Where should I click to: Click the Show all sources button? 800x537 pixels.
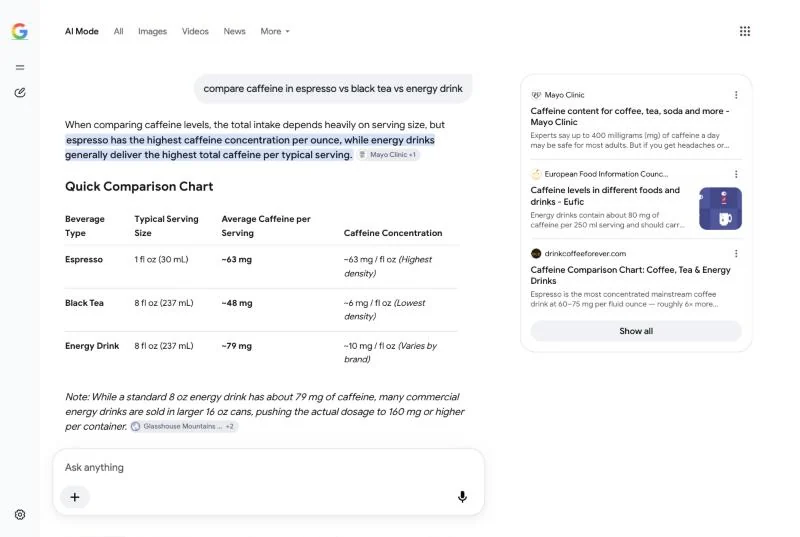tap(636, 331)
